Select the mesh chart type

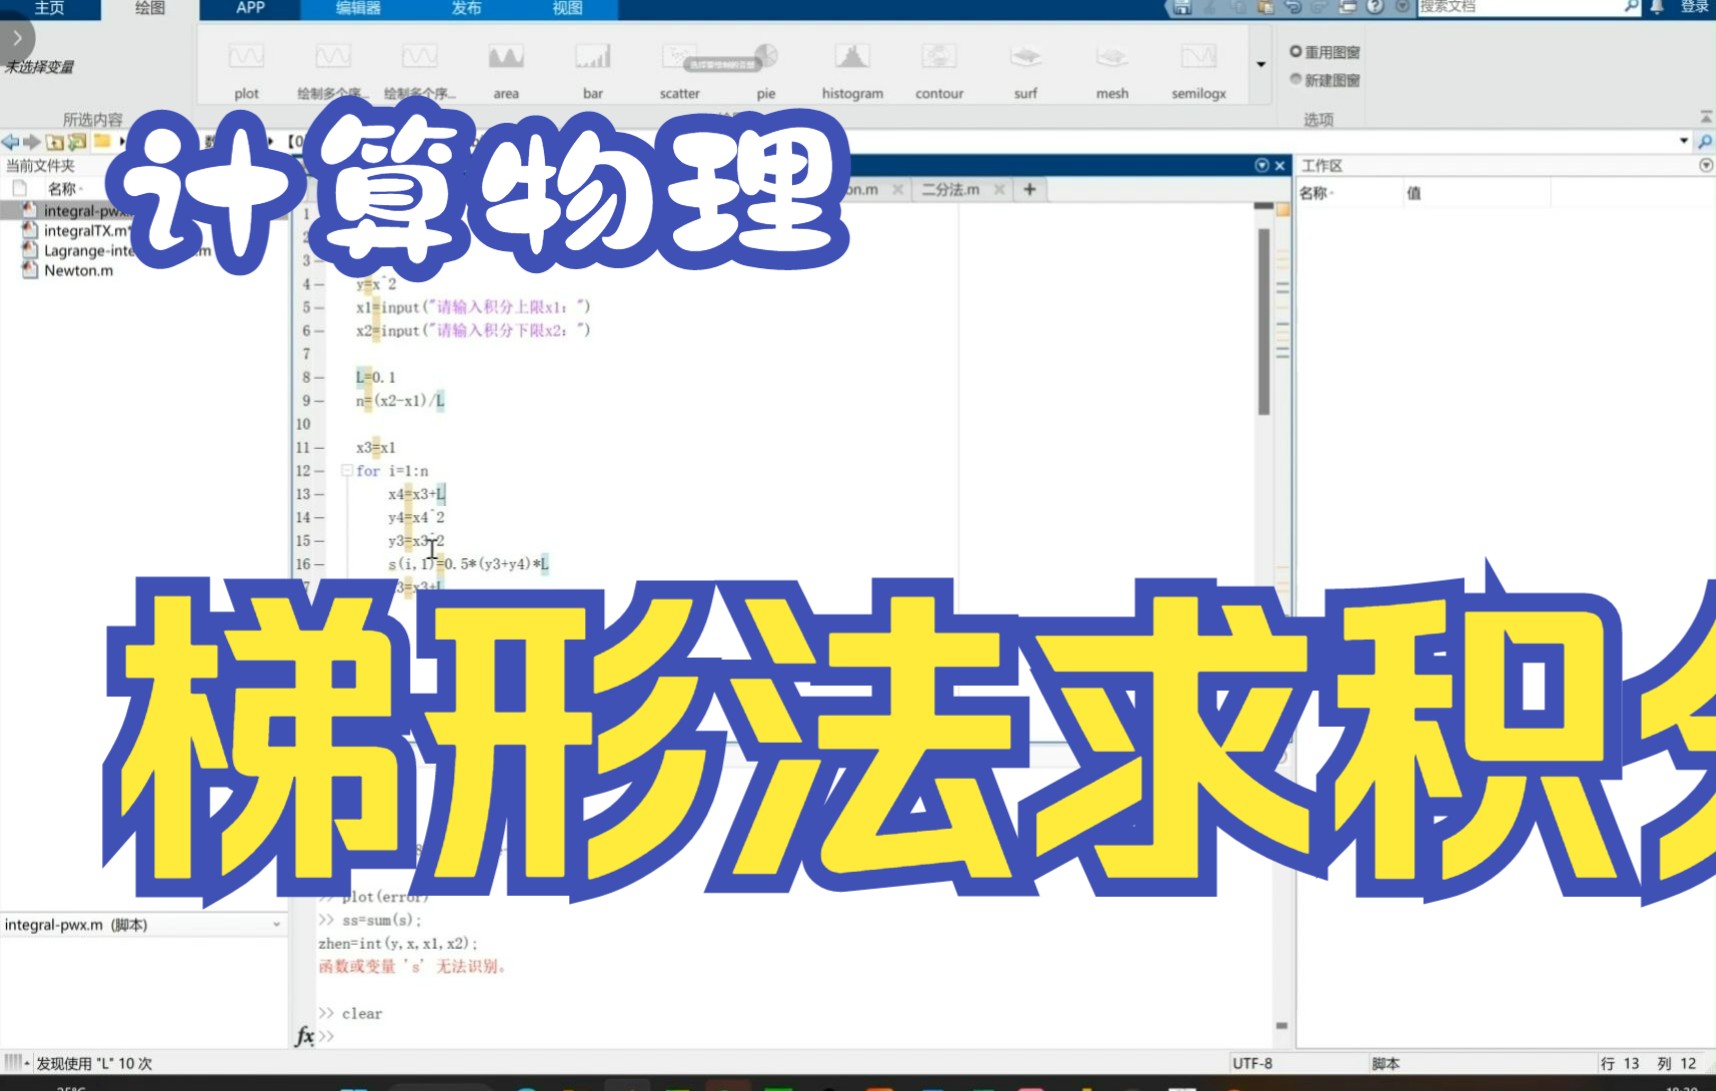[x=1112, y=69]
